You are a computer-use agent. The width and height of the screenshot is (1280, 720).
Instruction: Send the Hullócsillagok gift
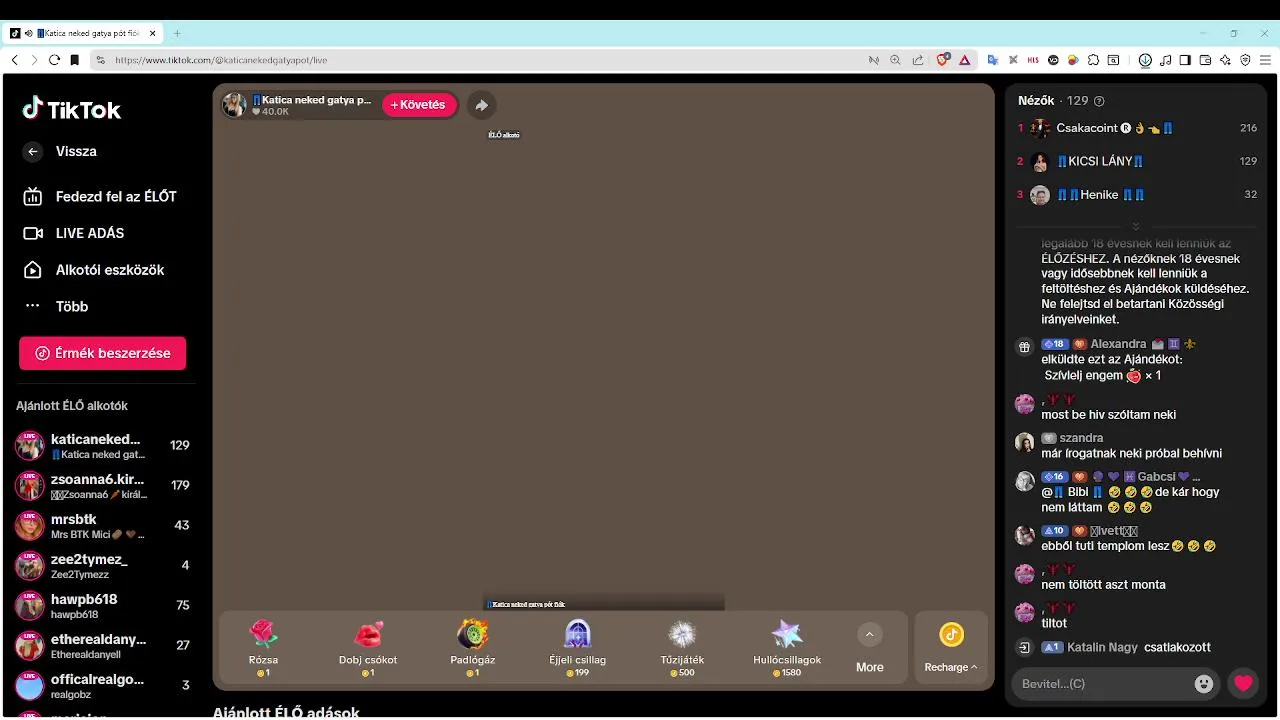click(787, 648)
